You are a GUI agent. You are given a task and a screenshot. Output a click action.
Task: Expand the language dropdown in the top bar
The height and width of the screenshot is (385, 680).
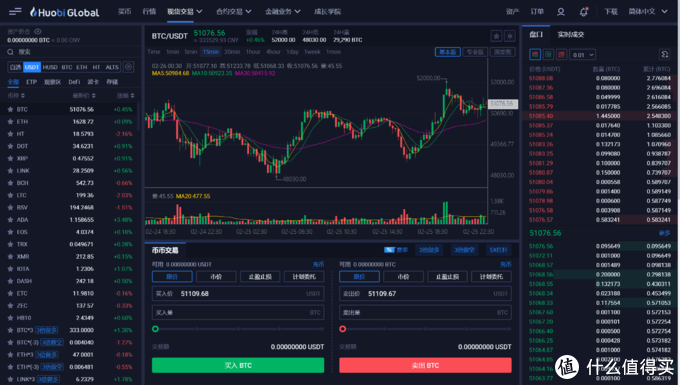(x=648, y=12)
